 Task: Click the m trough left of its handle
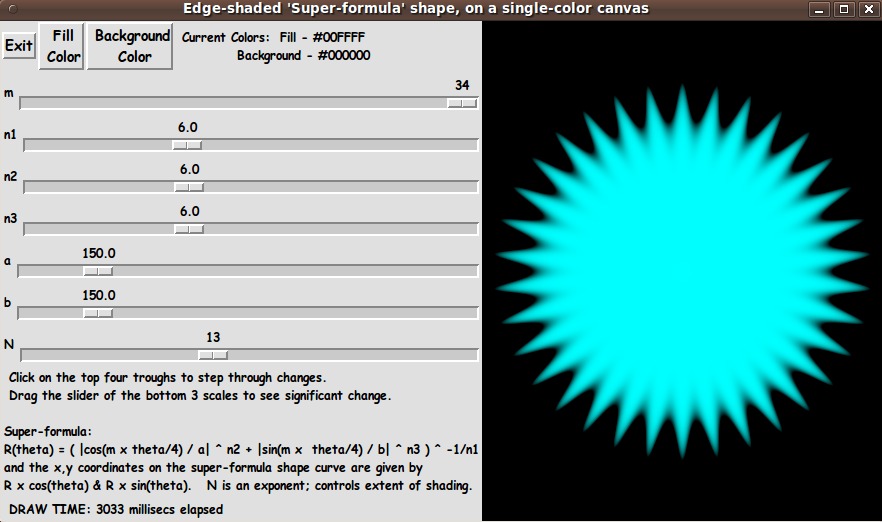point(230,103)
